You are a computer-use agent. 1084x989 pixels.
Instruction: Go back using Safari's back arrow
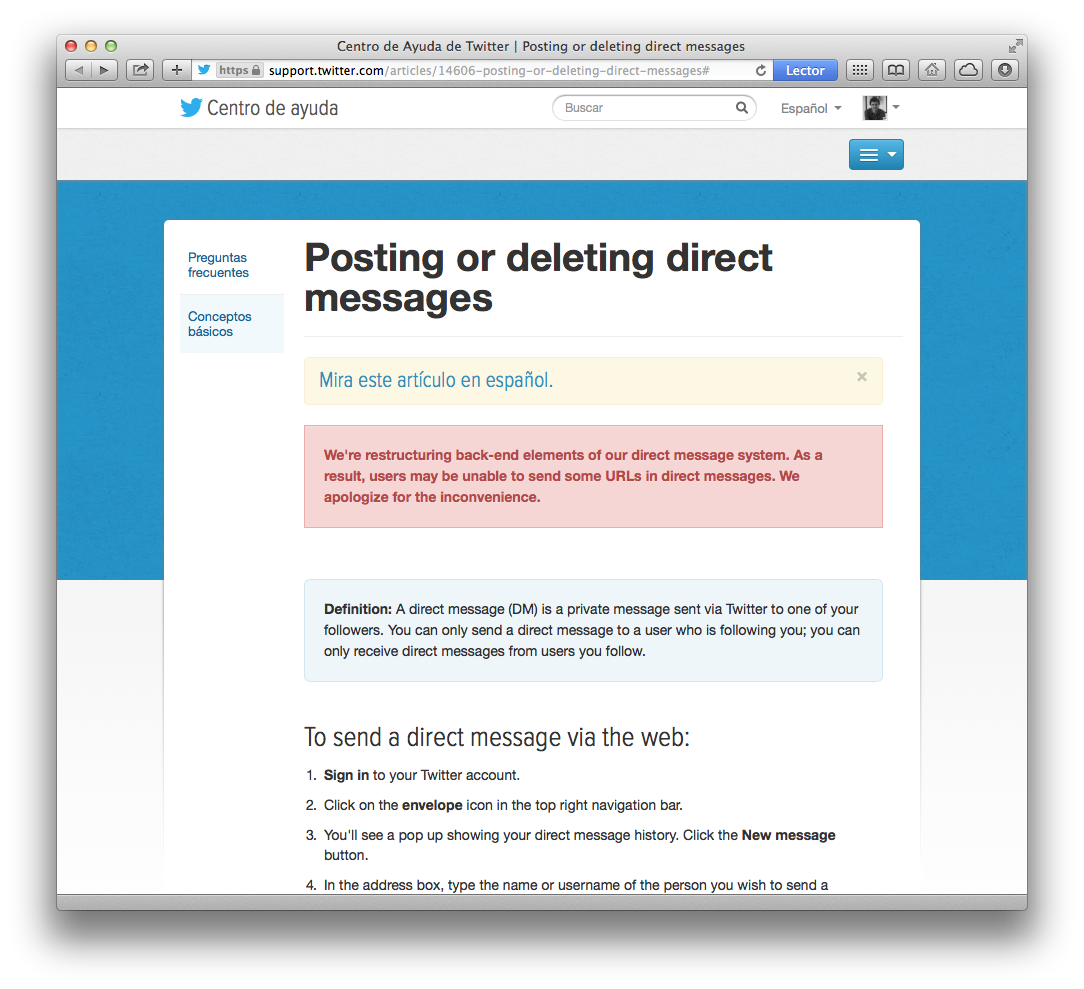(78, 70)
